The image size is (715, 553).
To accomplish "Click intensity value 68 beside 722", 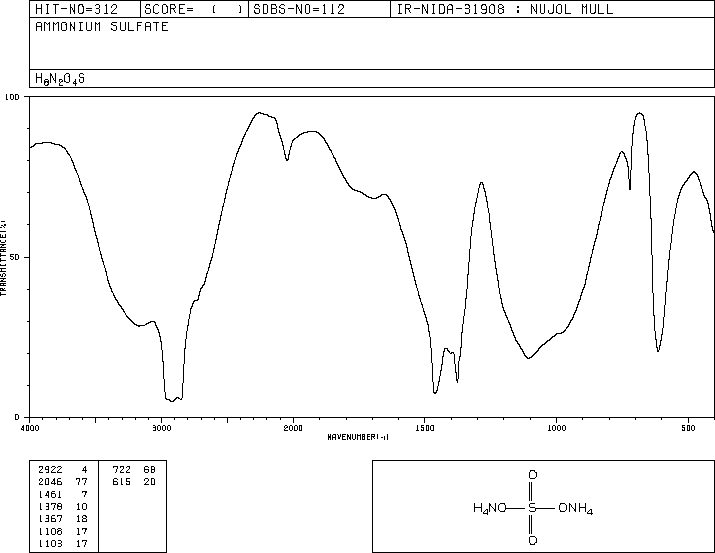I will click(x=150, y=469).
